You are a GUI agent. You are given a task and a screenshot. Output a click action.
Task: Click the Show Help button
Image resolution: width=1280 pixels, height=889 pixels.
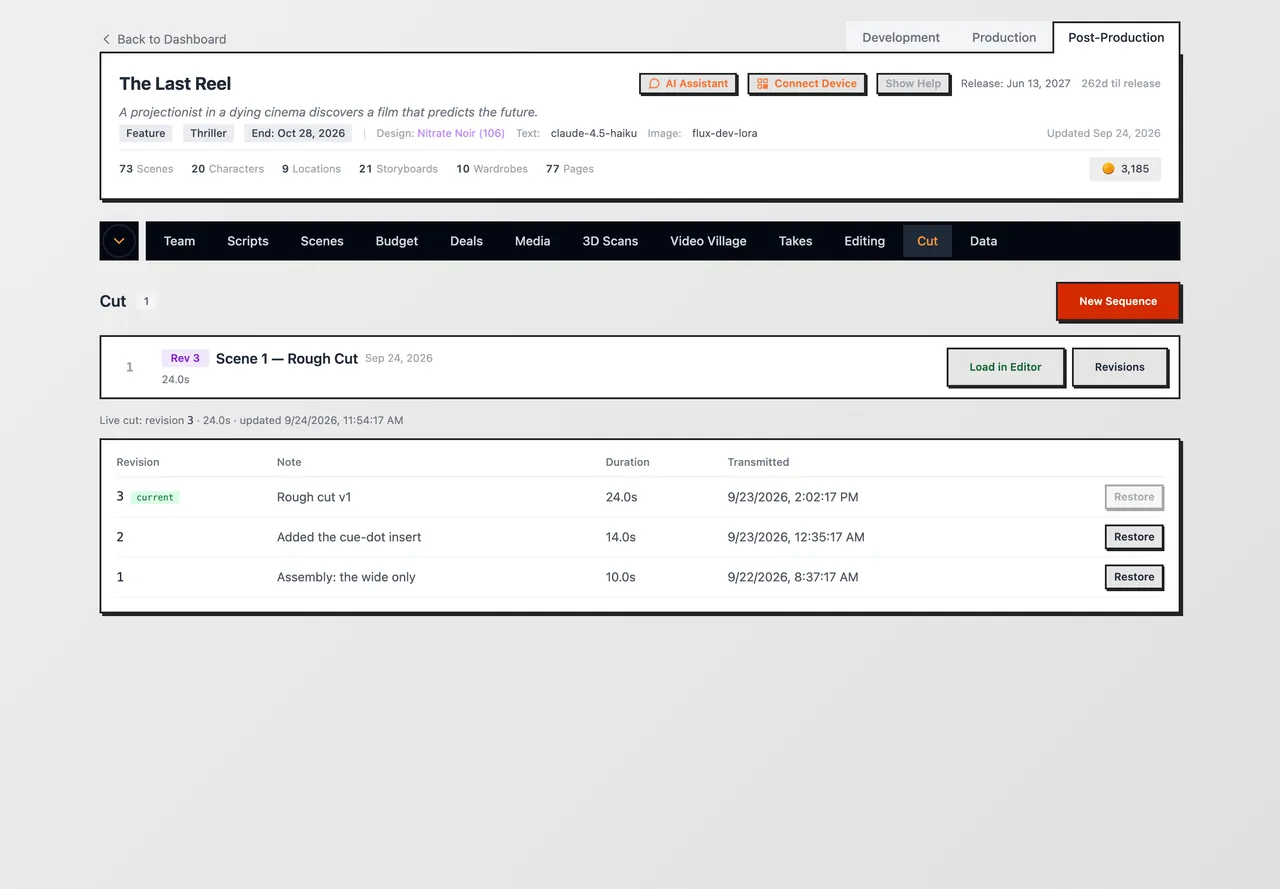[x=913, y=84]
